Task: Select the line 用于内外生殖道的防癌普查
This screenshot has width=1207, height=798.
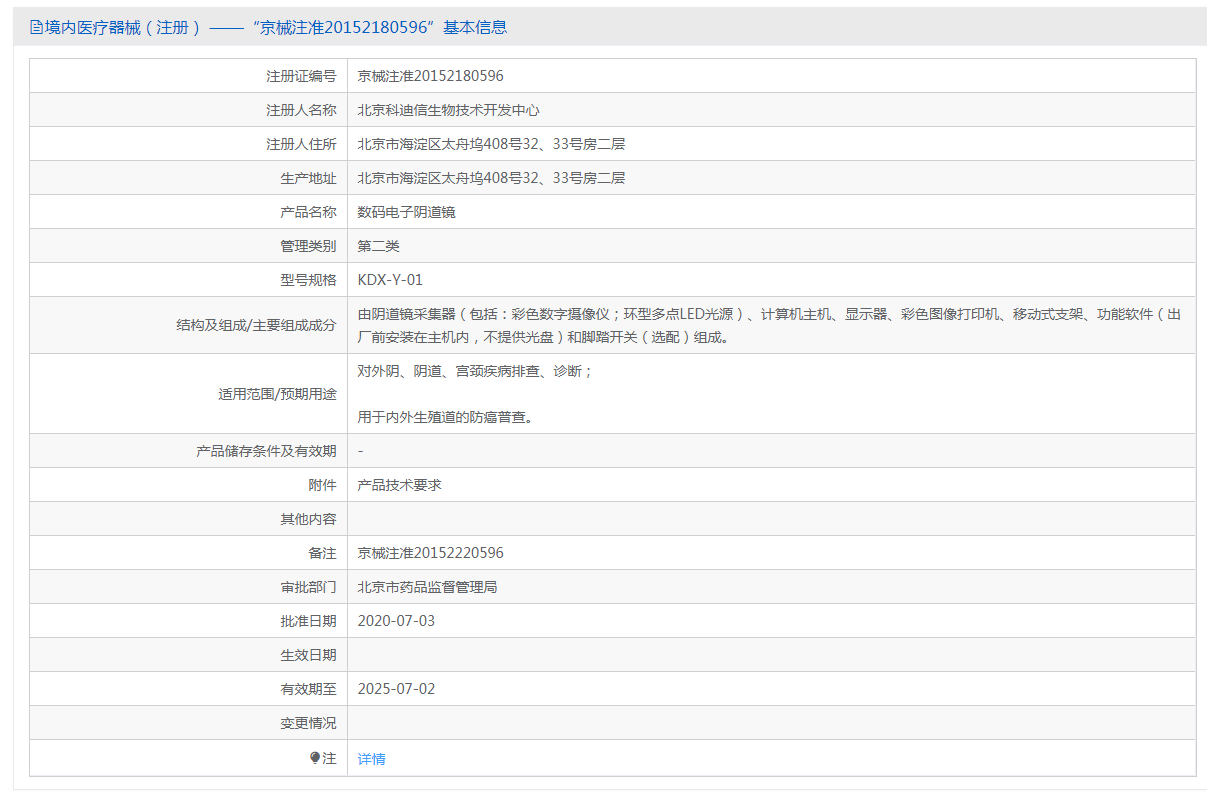Action: click(445, 417)
